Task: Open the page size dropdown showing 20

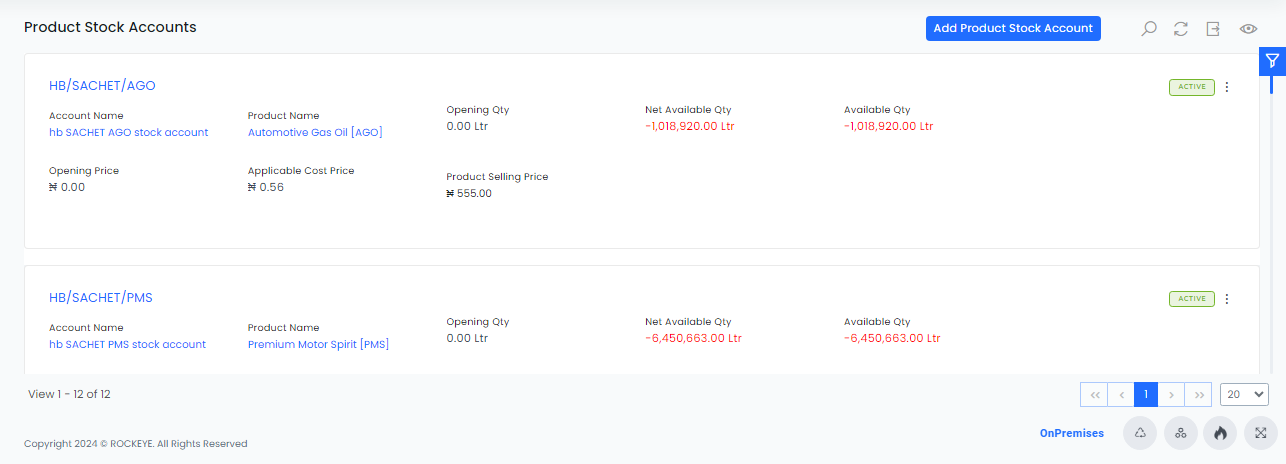Action: pos(1244,394)
